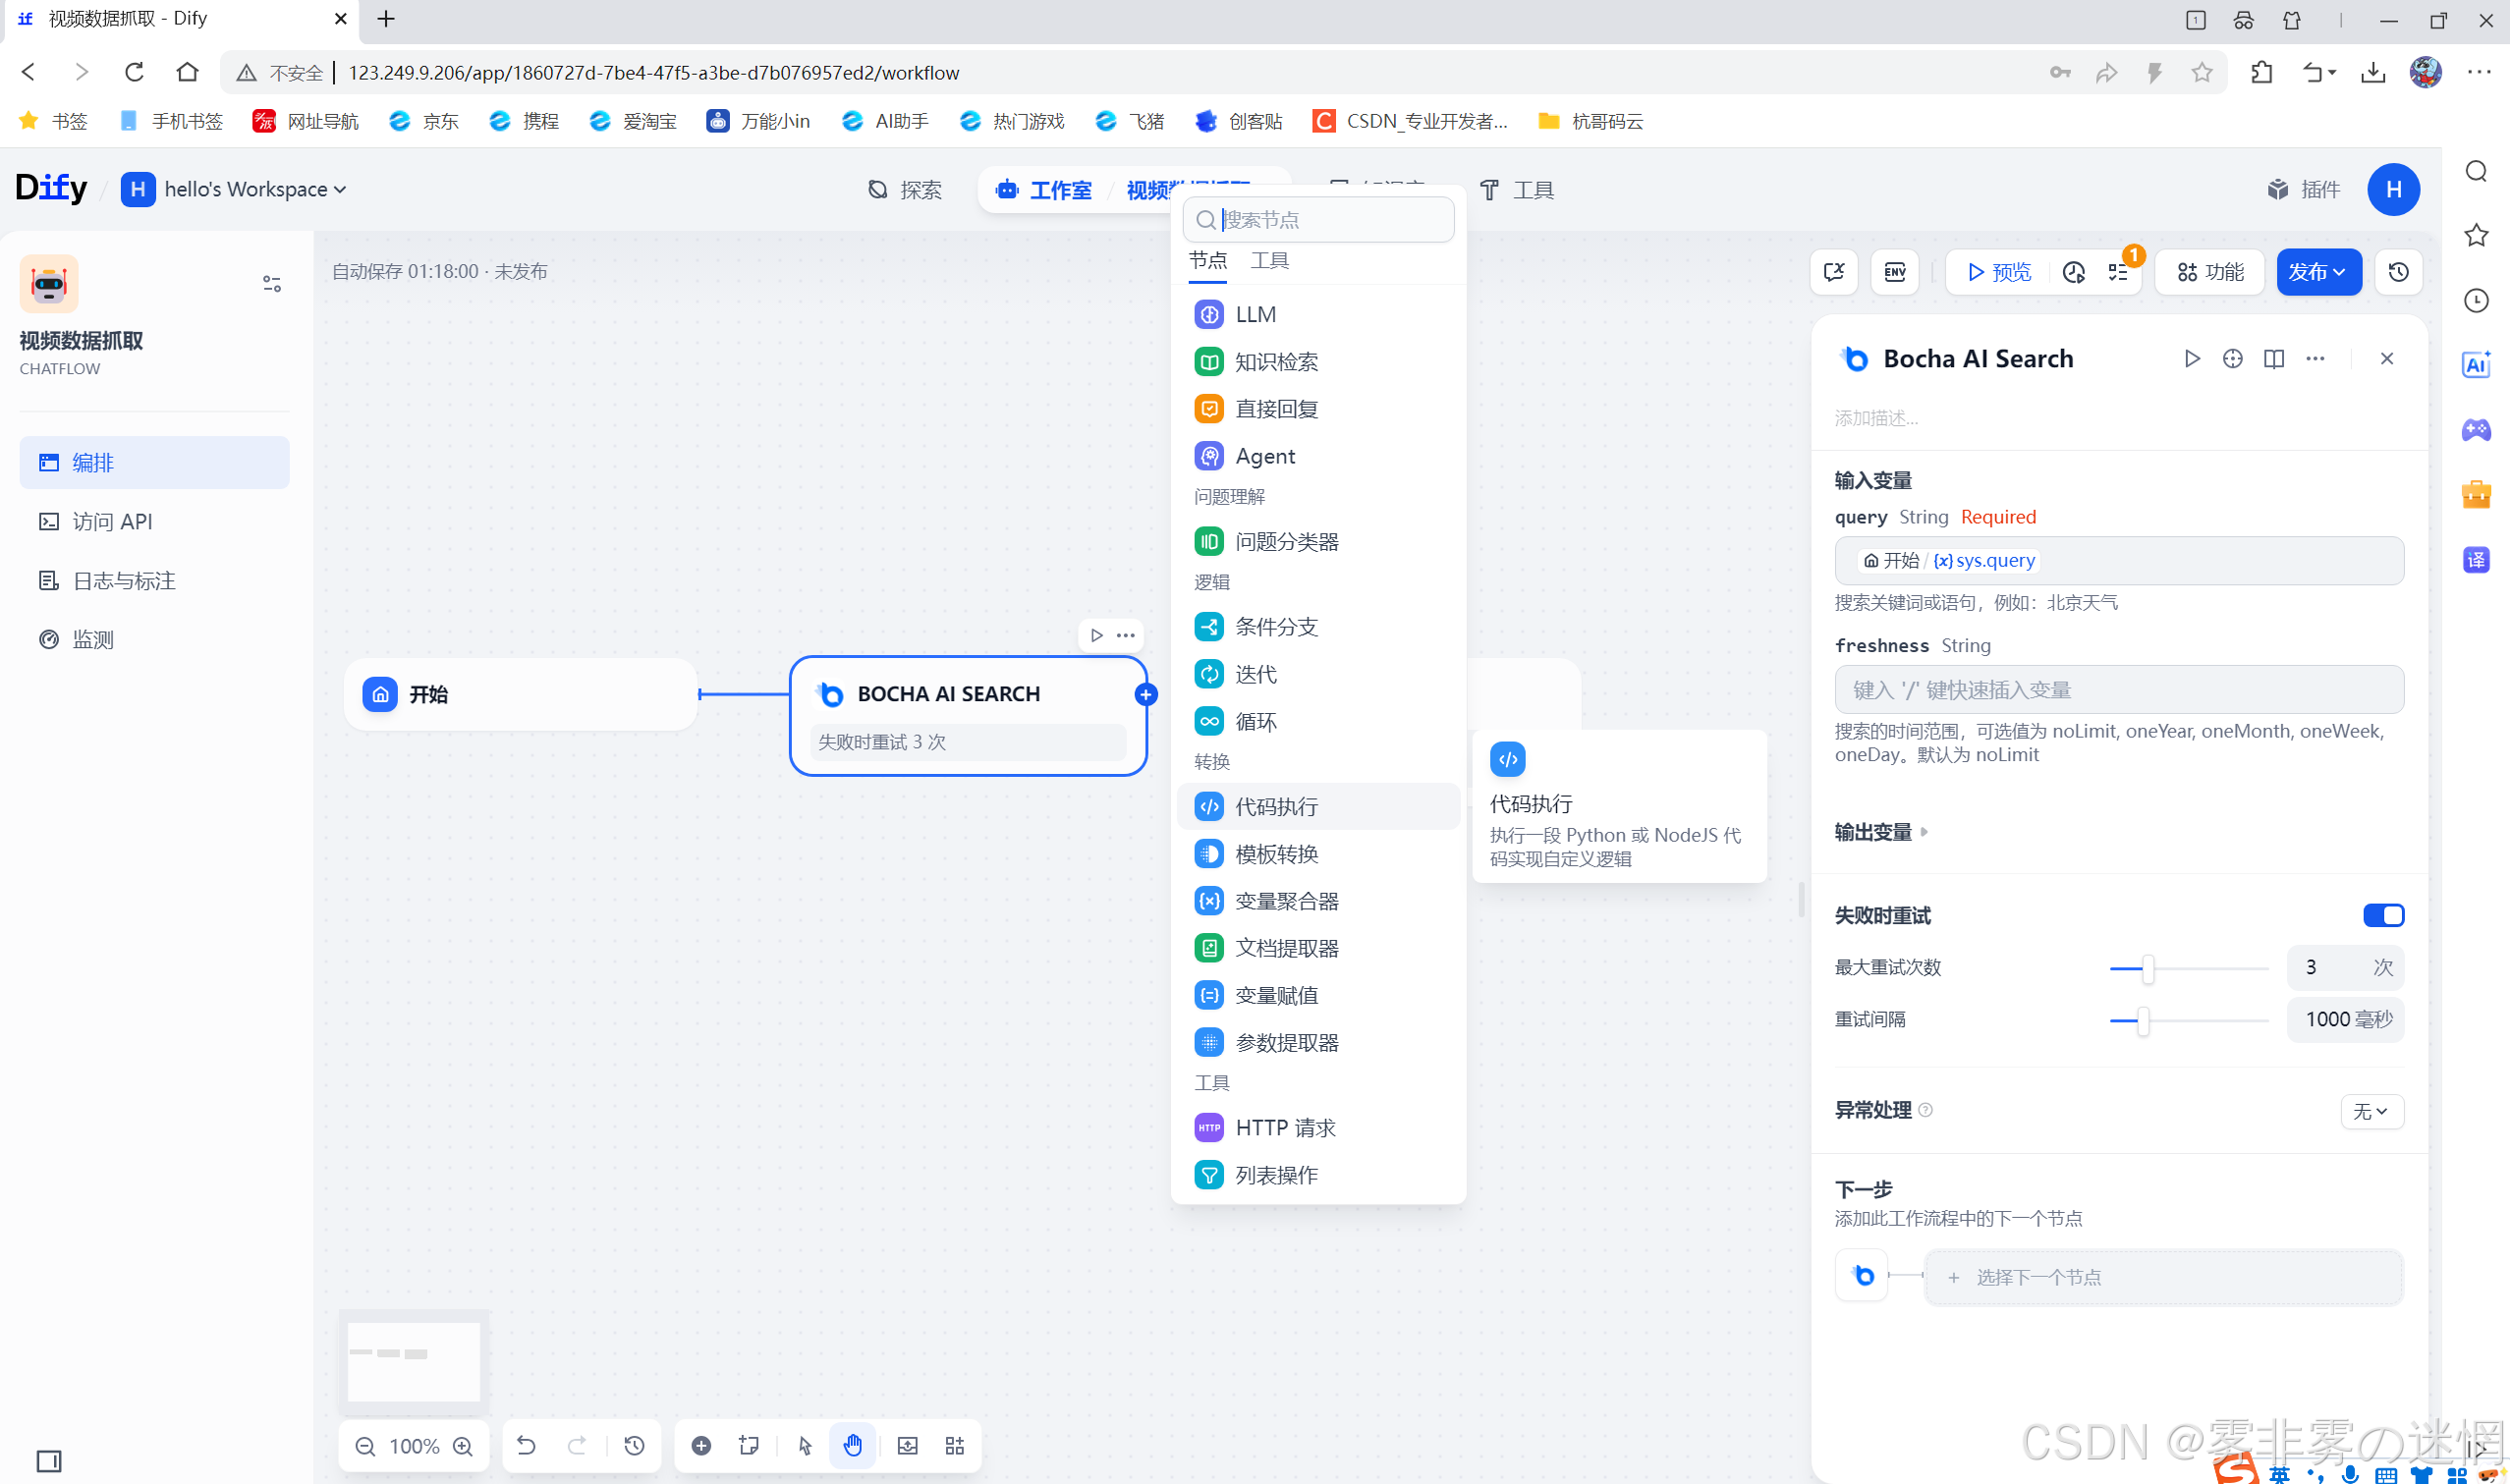Click the max retry count value 3 field
This screenshot has width=2510, height=1484.
pos(2344,967)
